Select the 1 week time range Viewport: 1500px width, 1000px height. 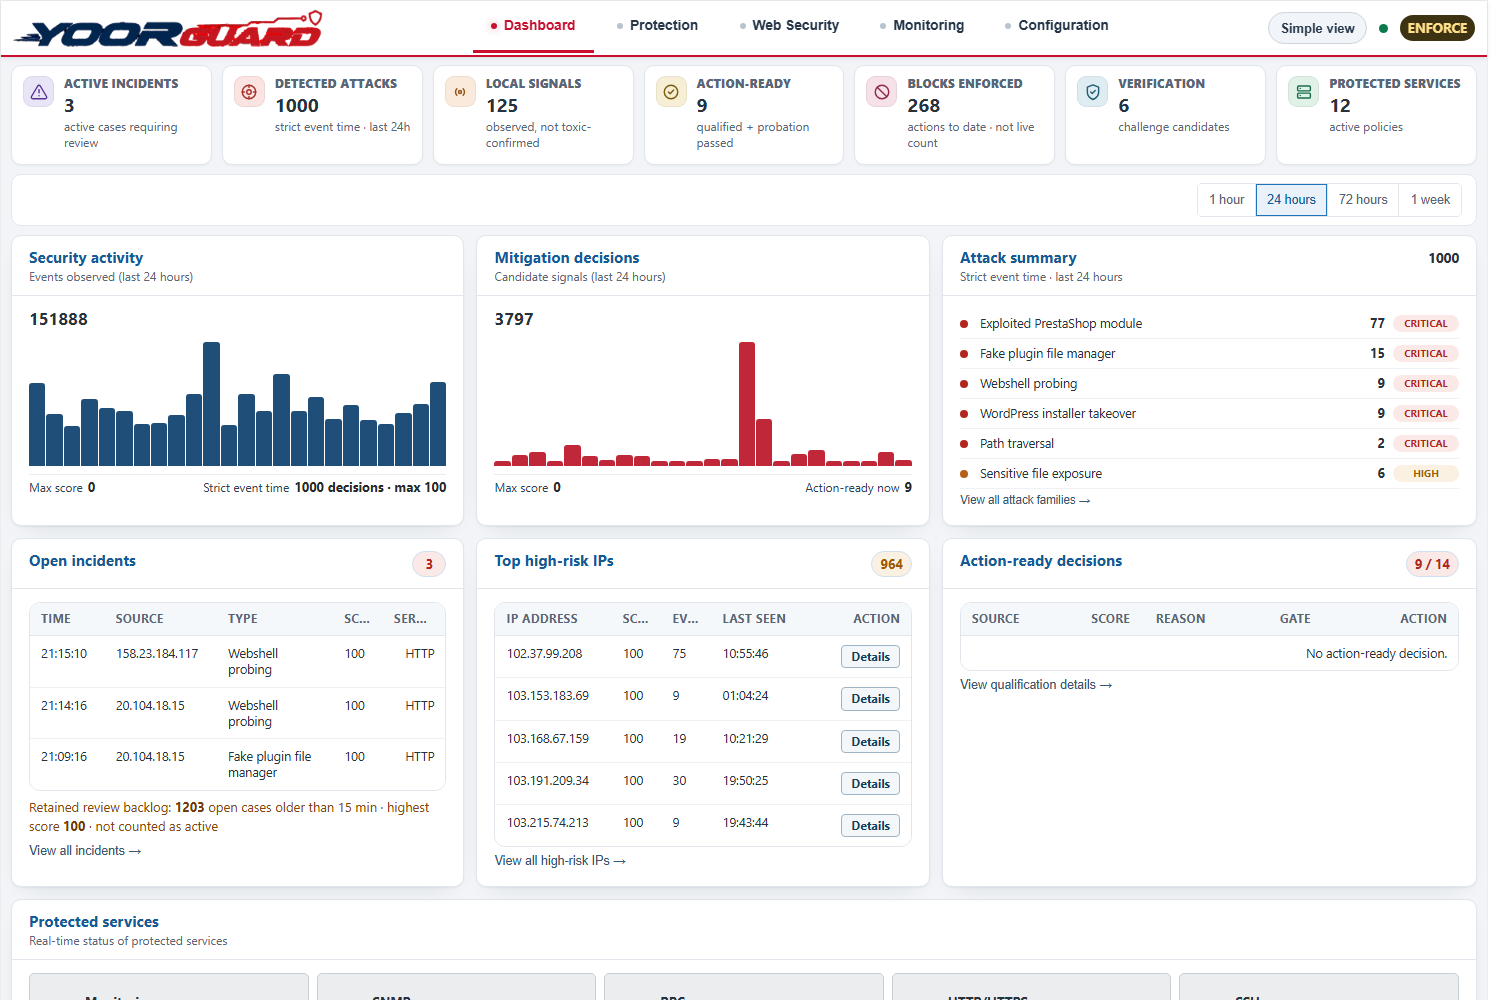pyautogui.click(x=1430, y=200)
